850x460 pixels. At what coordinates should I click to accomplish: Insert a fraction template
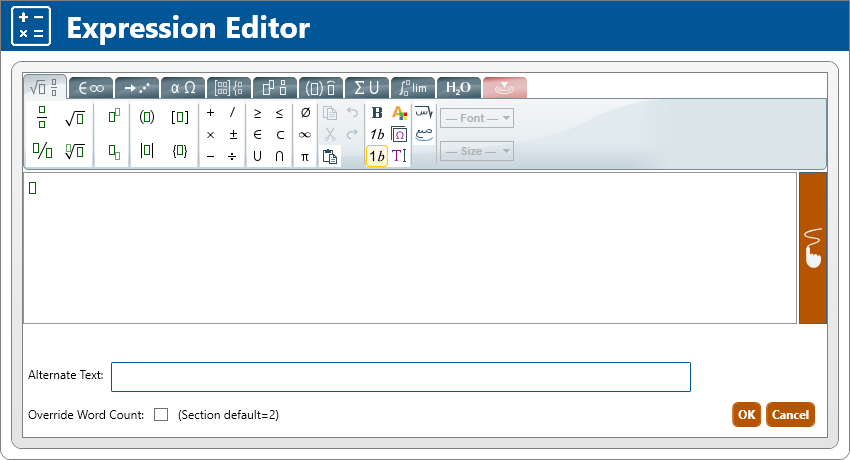tap(42, 118)
